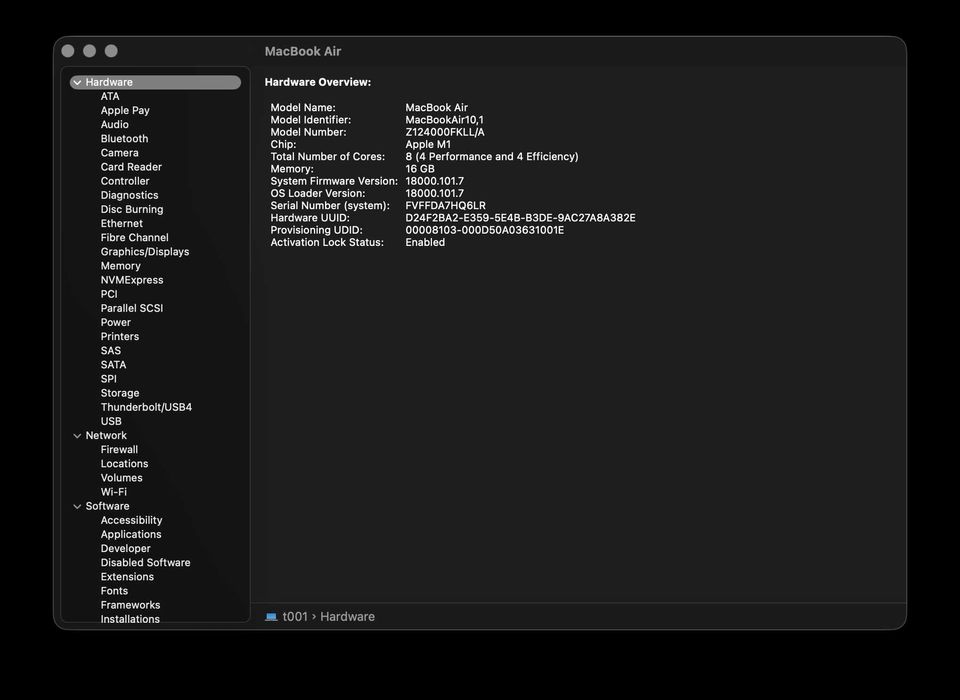Open the Storage section
The image size is (960, 700).
pos(120,393)
